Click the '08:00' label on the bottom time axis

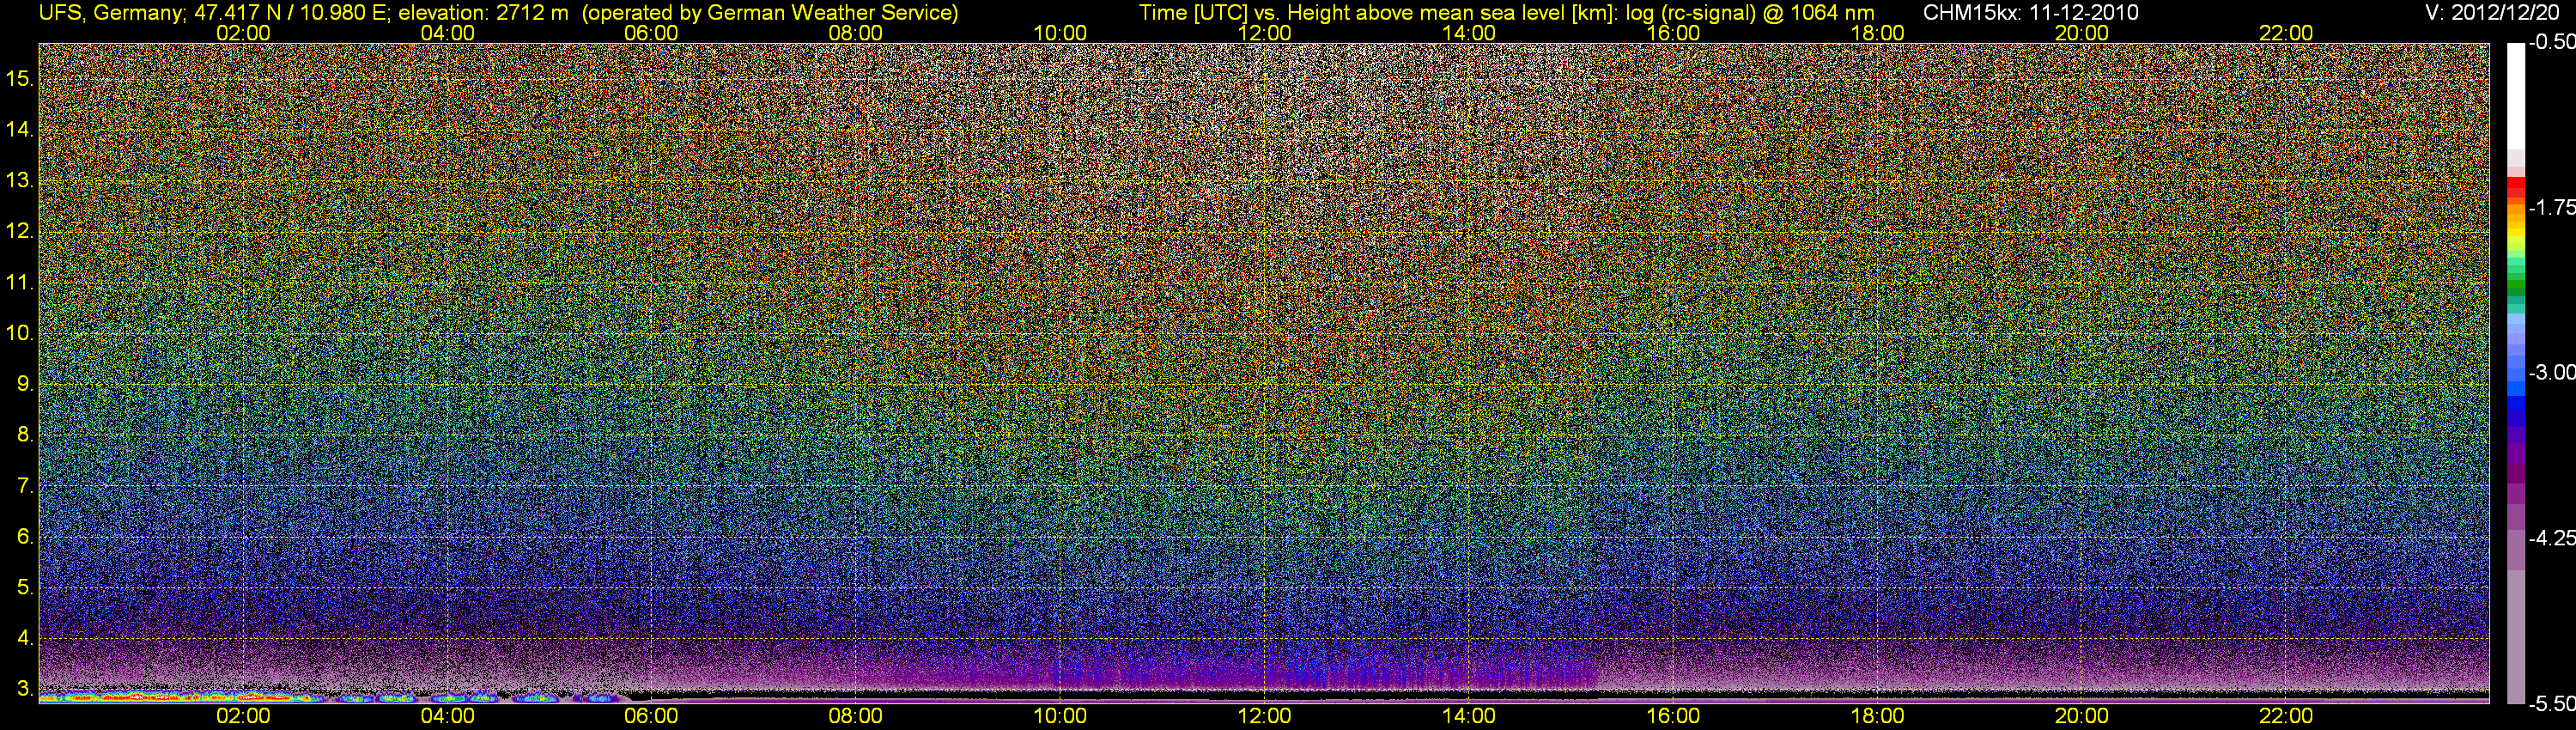[x=856, y=716]
